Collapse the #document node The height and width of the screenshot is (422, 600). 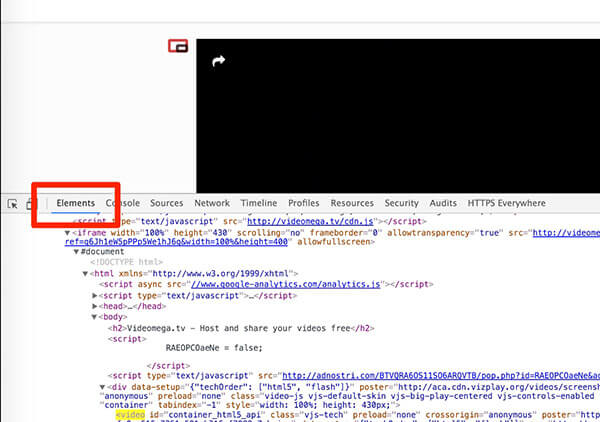point(76,252)
